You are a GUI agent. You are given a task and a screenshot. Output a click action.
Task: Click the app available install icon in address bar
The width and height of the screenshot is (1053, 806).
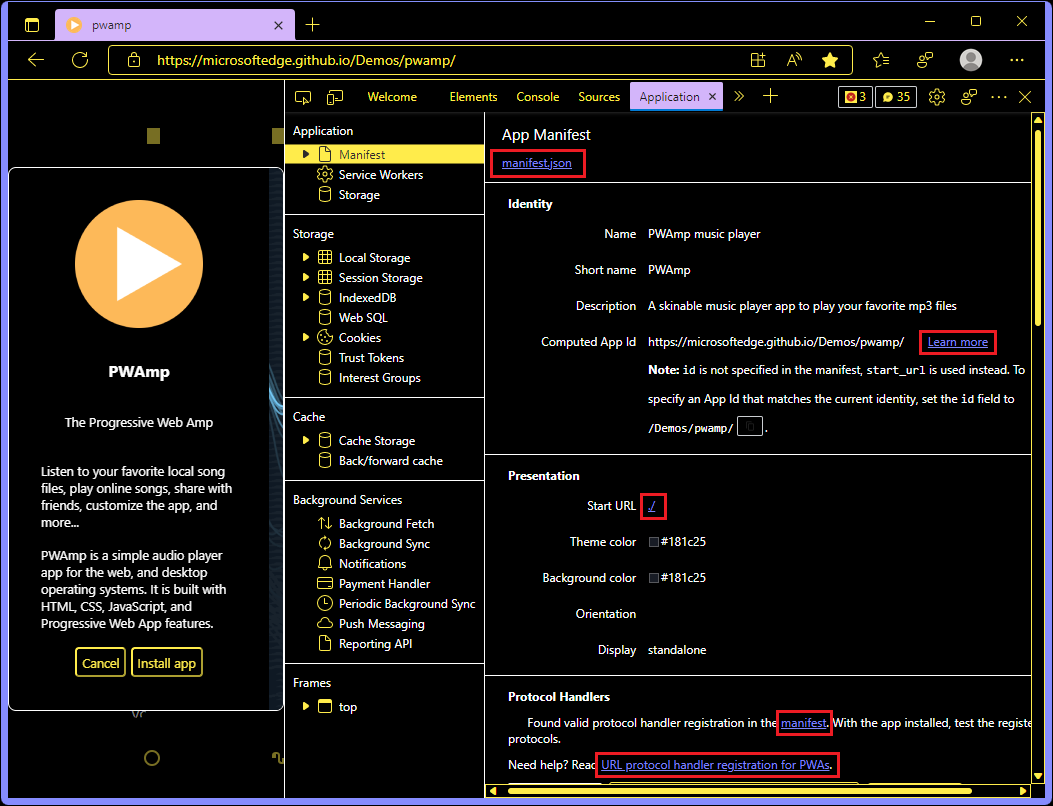tap(758, 60)
